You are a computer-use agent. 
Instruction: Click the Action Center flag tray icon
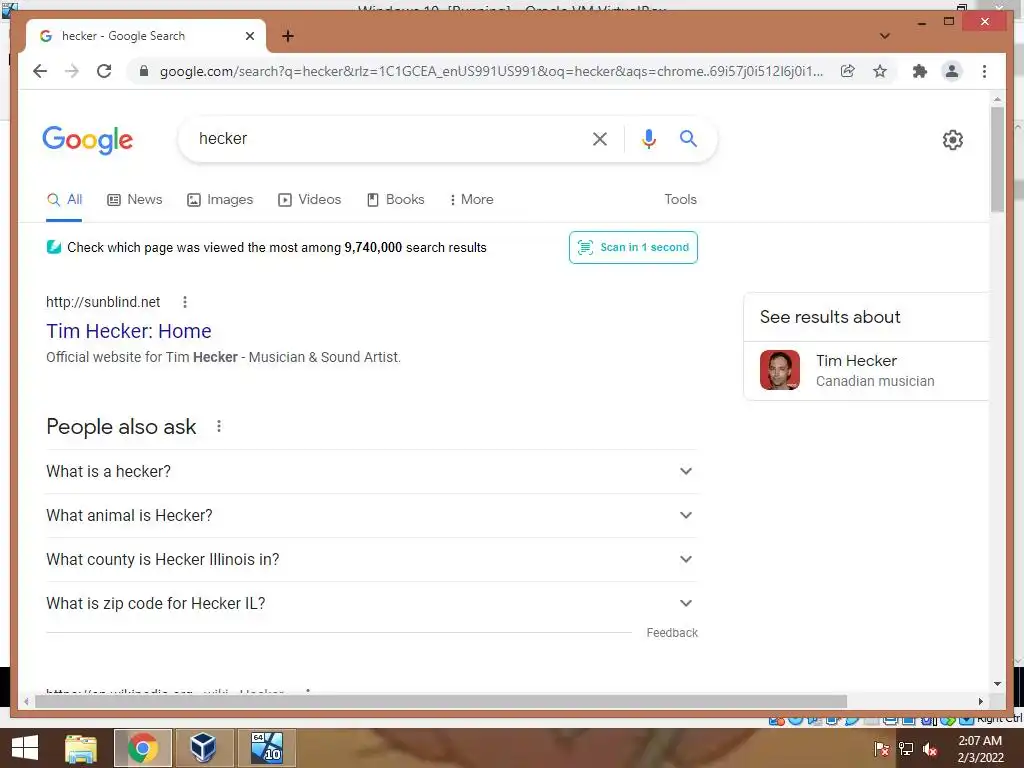click(881, 749)
